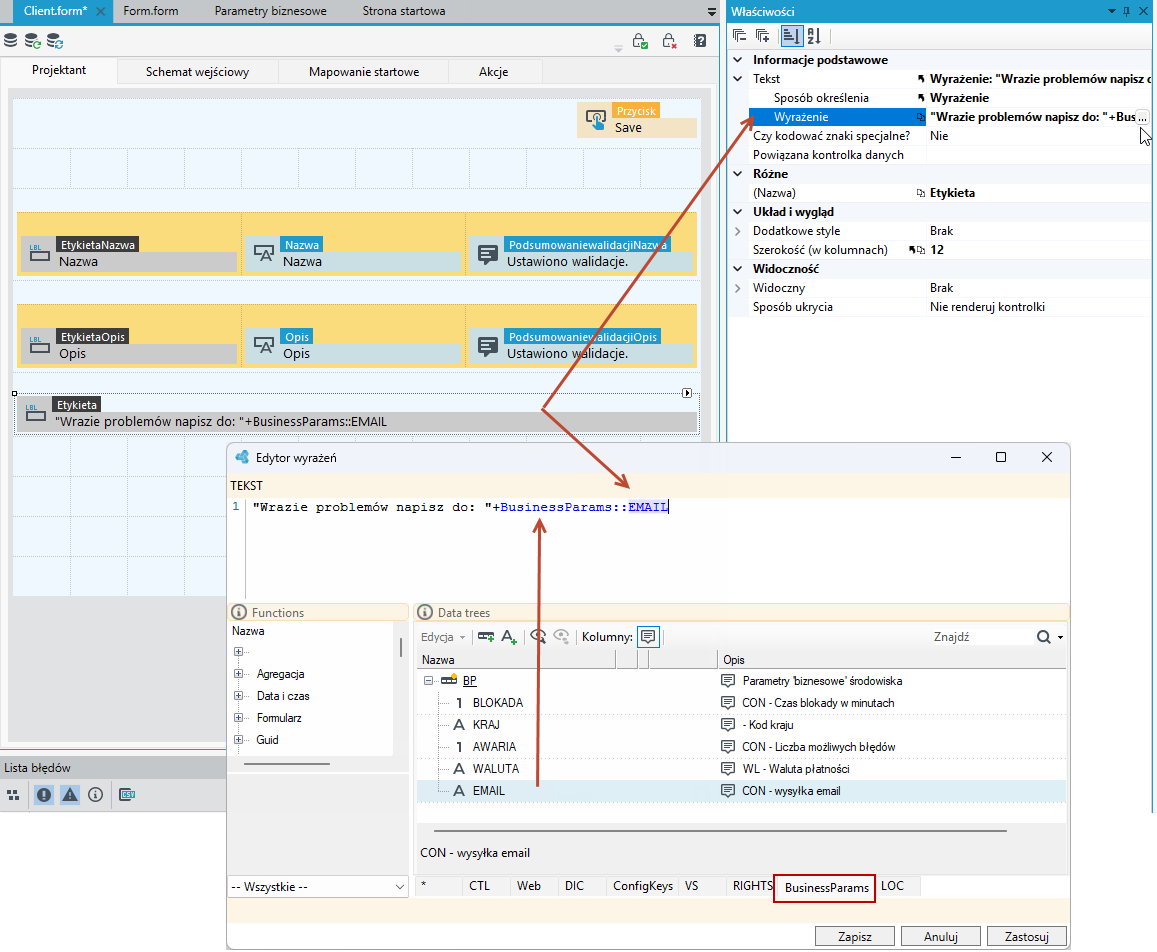Toggle the warnings filter in Lista błędów
The height and width of the screenshot is (952, 1157).
(69, 795)
